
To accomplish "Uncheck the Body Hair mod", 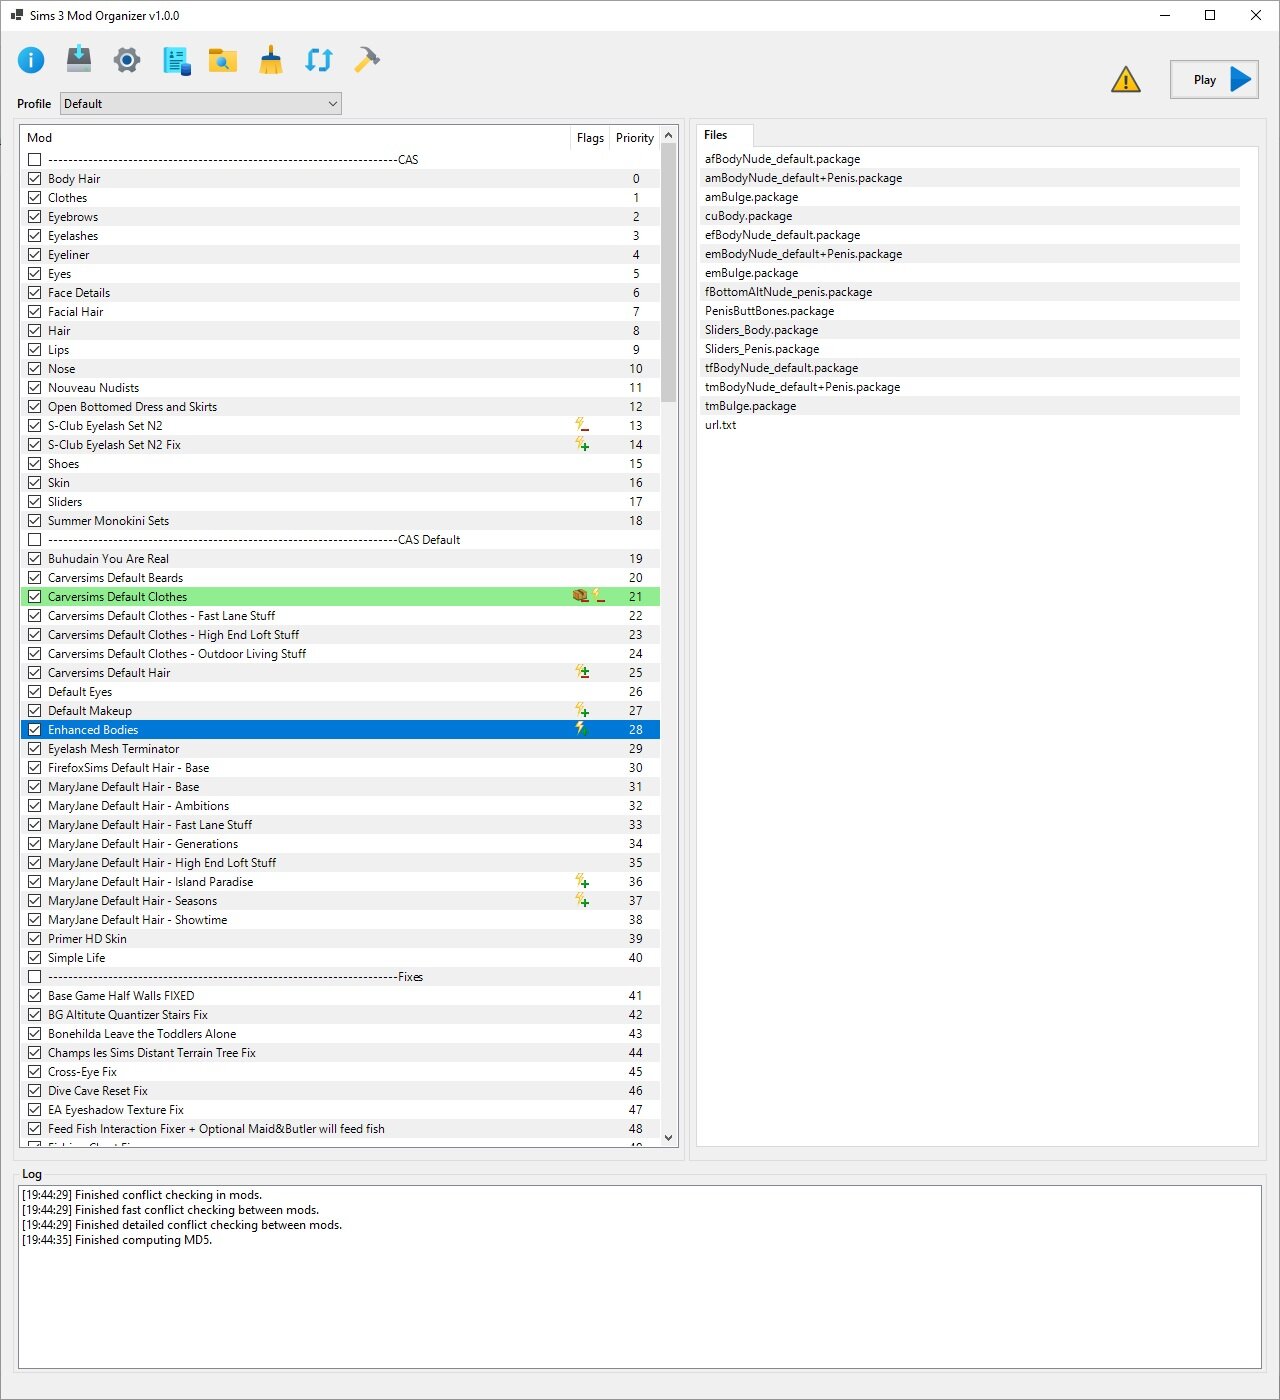I will click(x=35, y=178).
